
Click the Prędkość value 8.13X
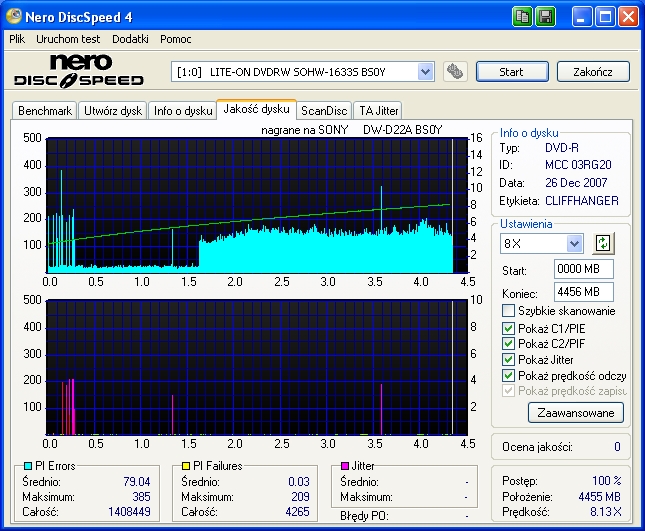click(606, 512)
